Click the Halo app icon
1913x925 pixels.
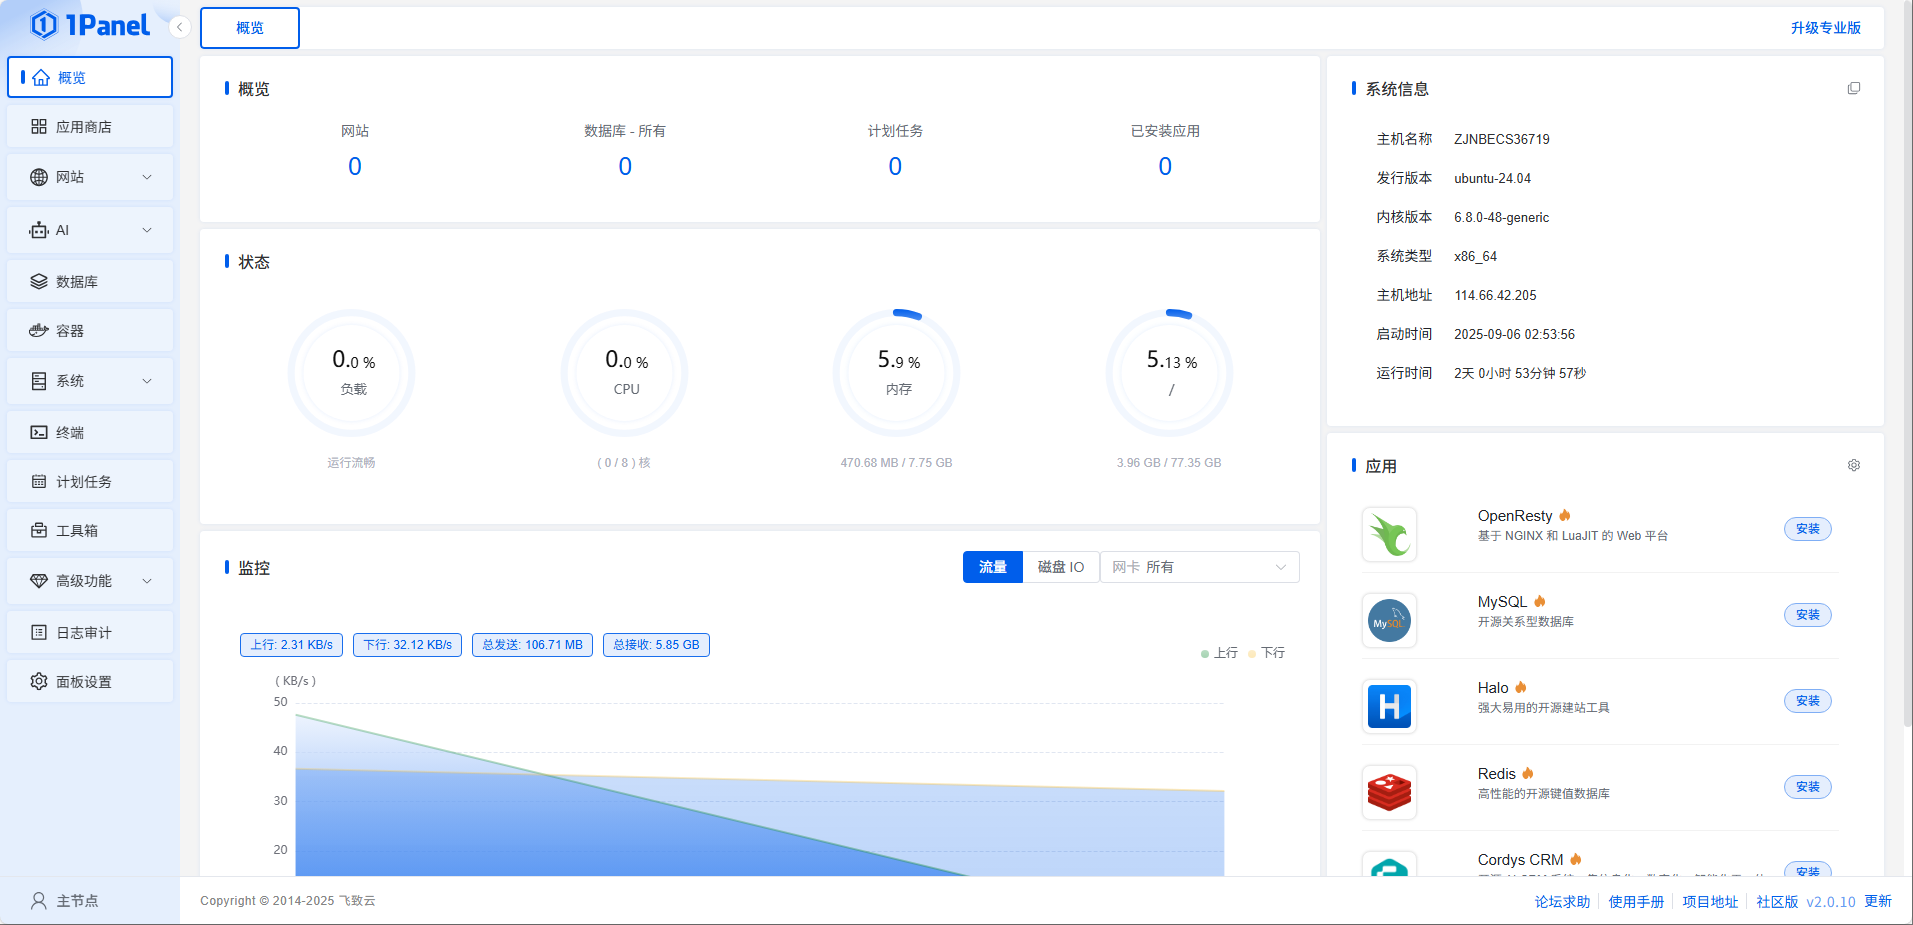[1389, 706]
